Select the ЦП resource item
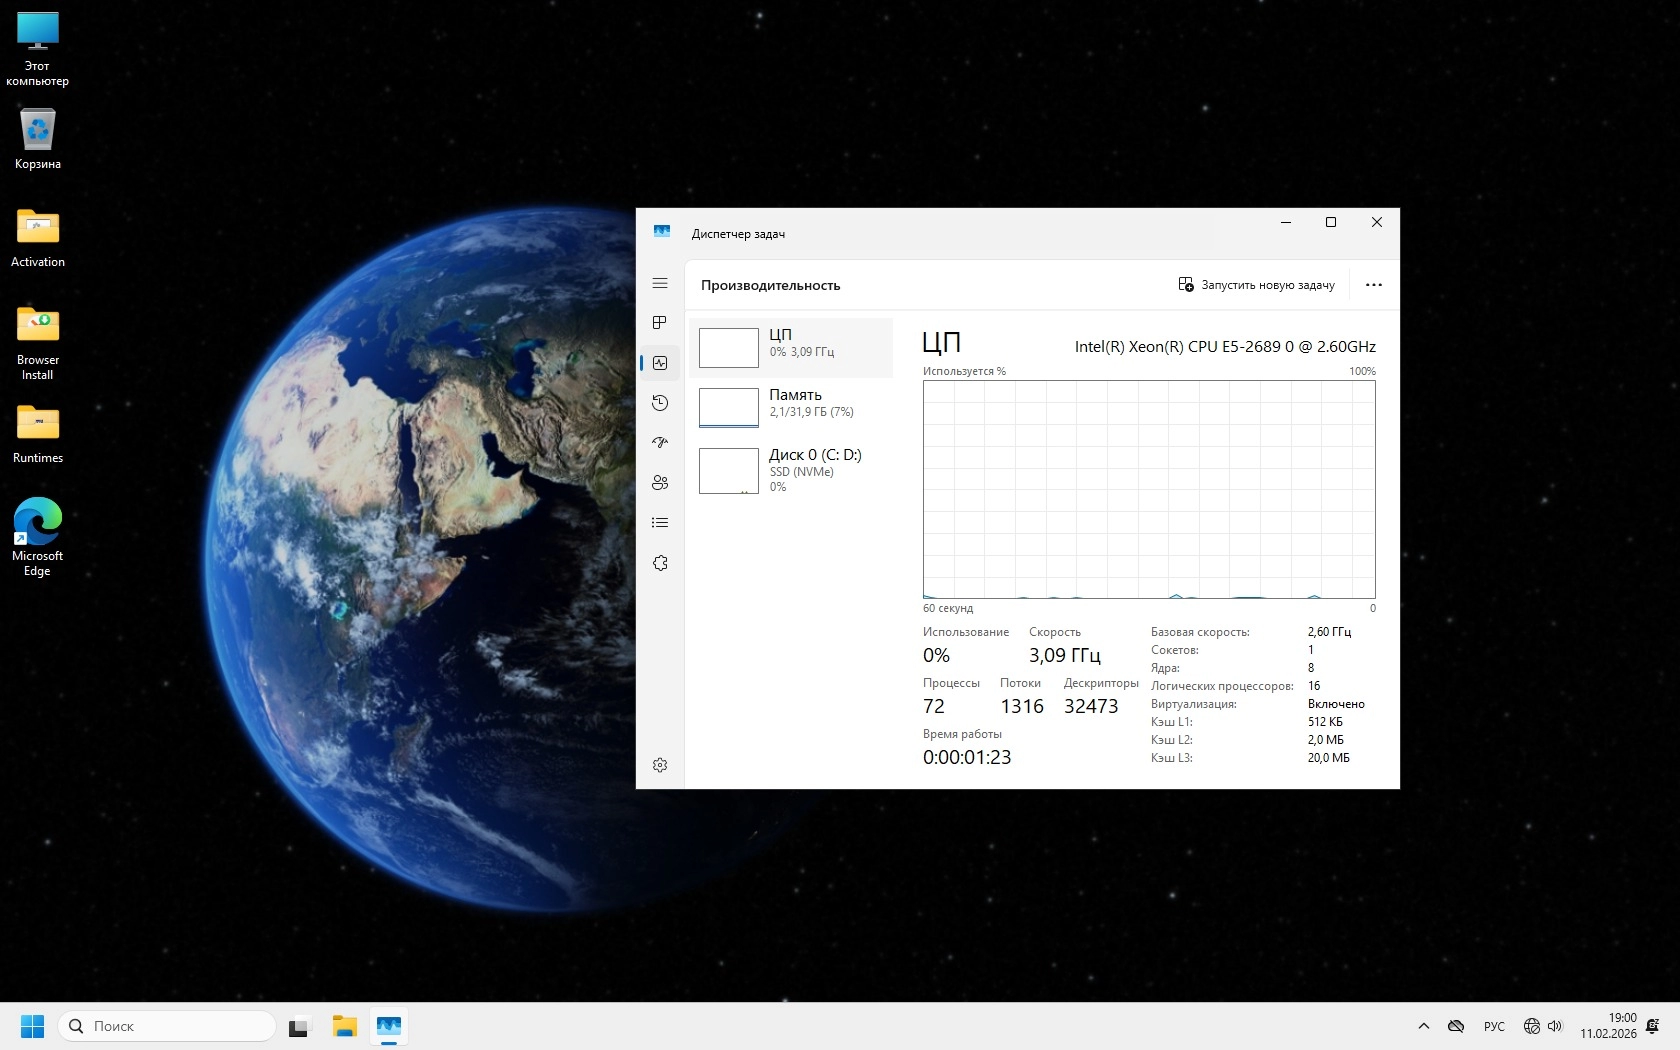This screenshot has height=1050, width=1680. point(791,347)
